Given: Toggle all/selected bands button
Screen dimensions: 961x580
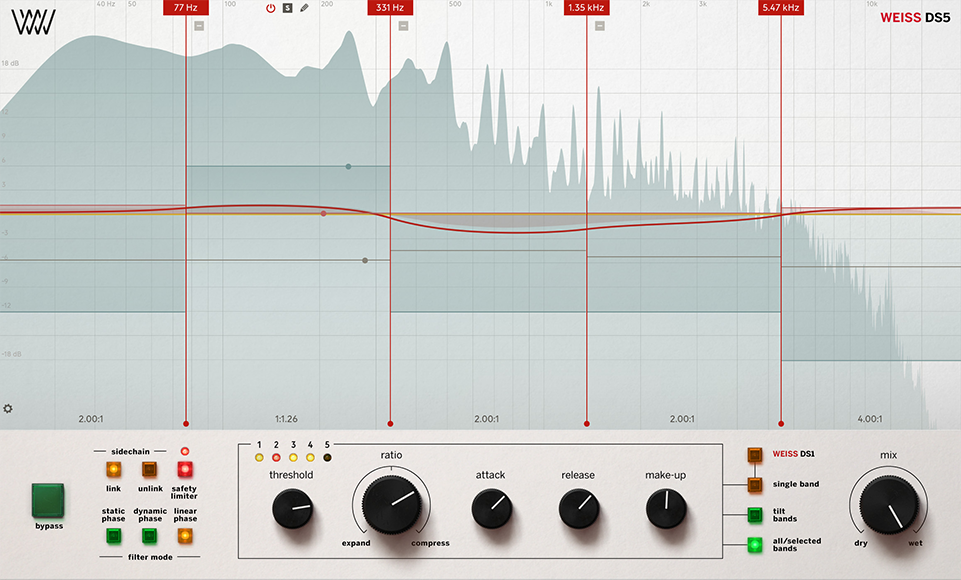Looking at the screenshot, I should 754,544.
